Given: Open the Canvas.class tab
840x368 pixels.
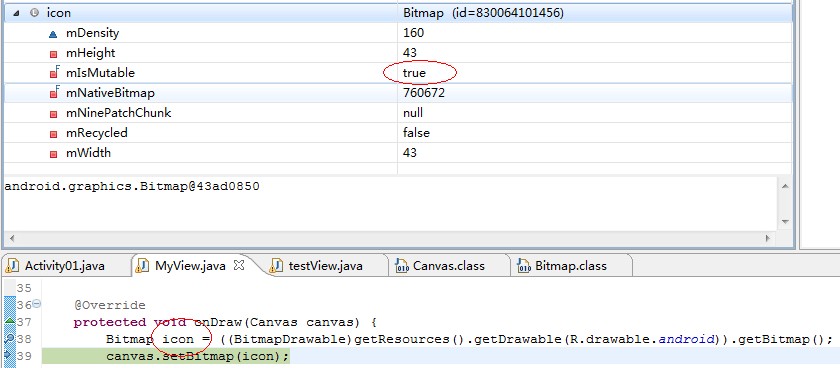Looking at the screenshot, I should (x=448, y=266).
